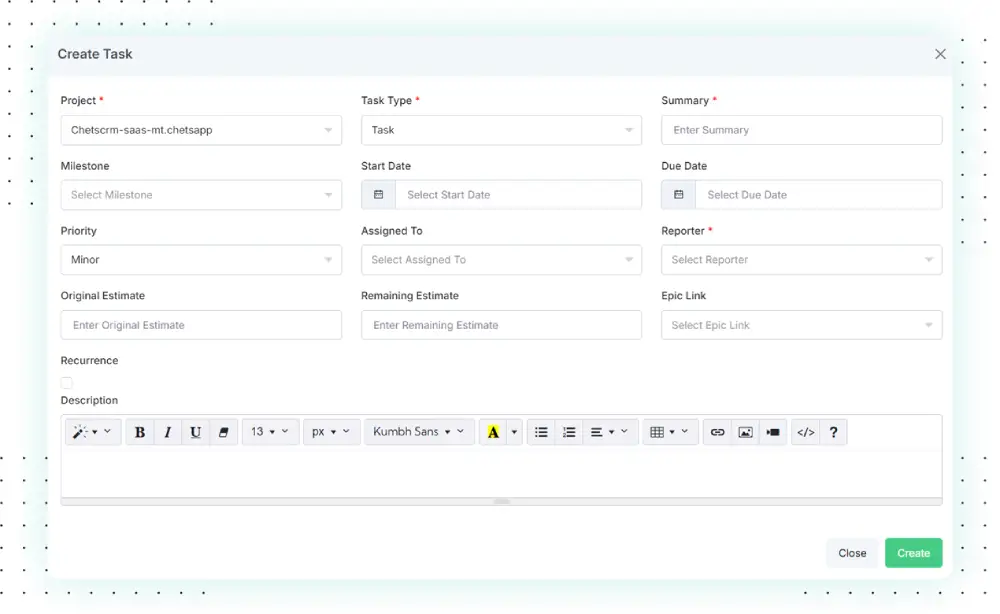Click the Enter Summary input field
Screen dimensions: 1000x614
801,130
